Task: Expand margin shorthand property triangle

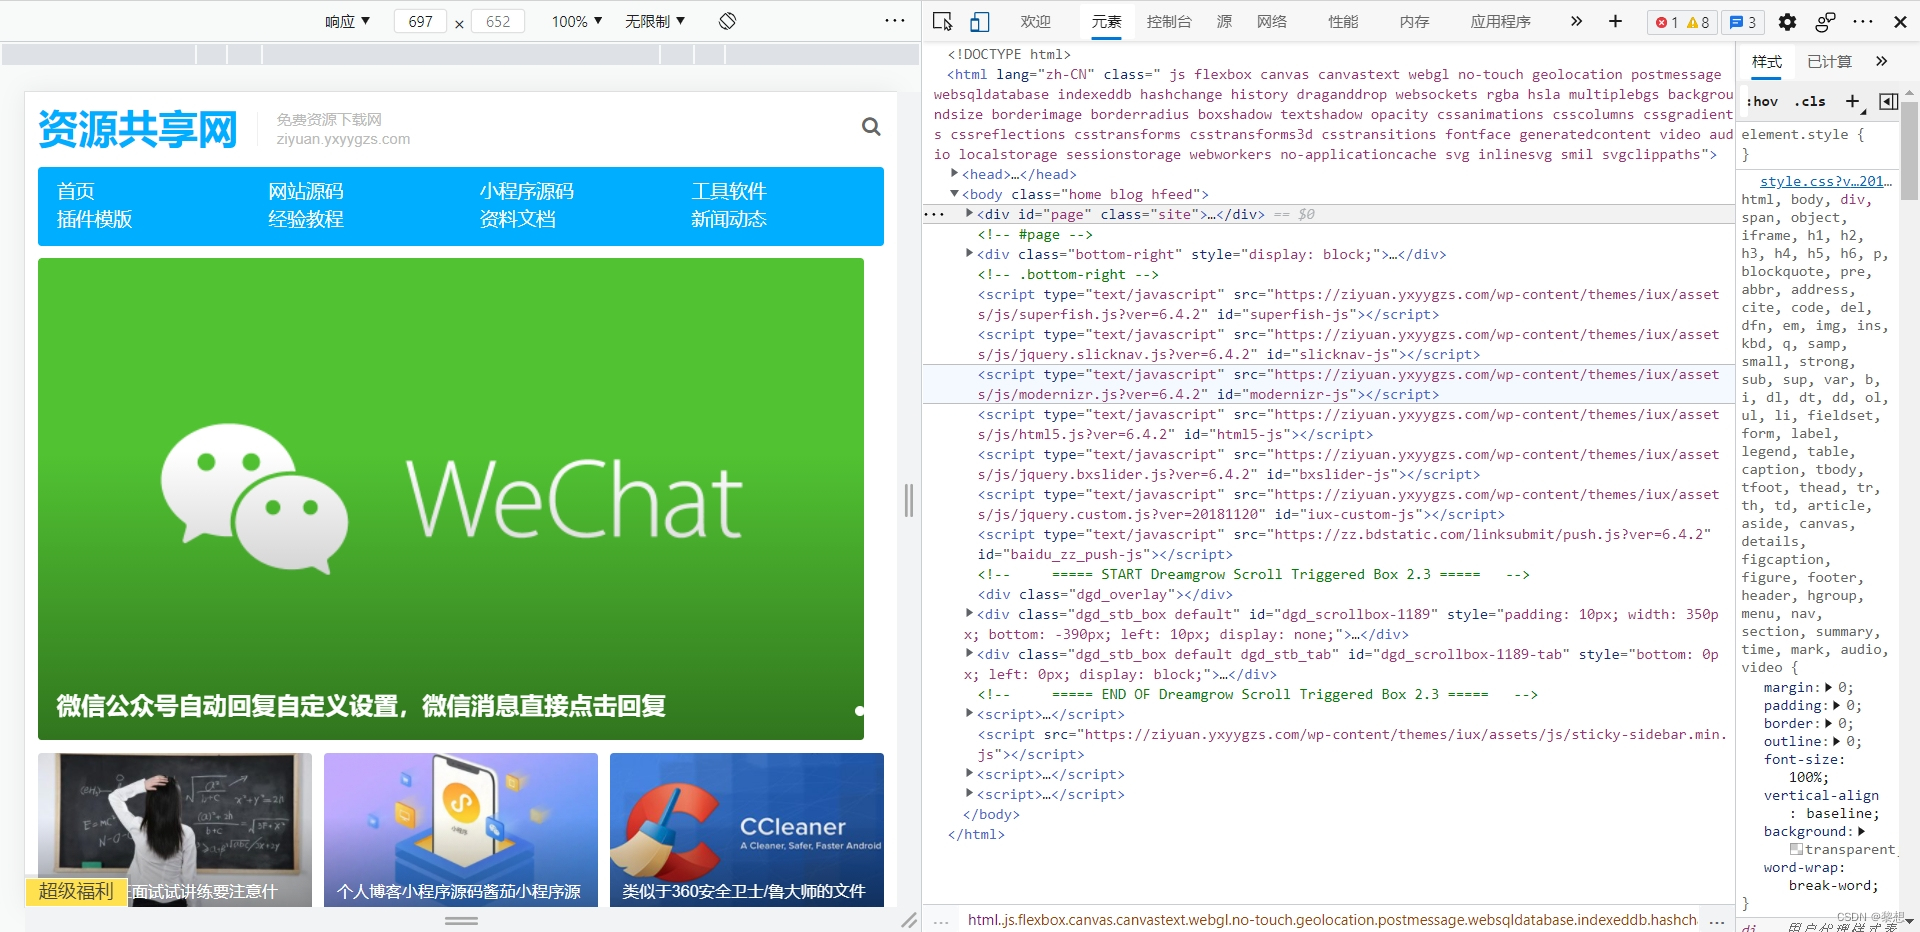Action: [1828, 687]
